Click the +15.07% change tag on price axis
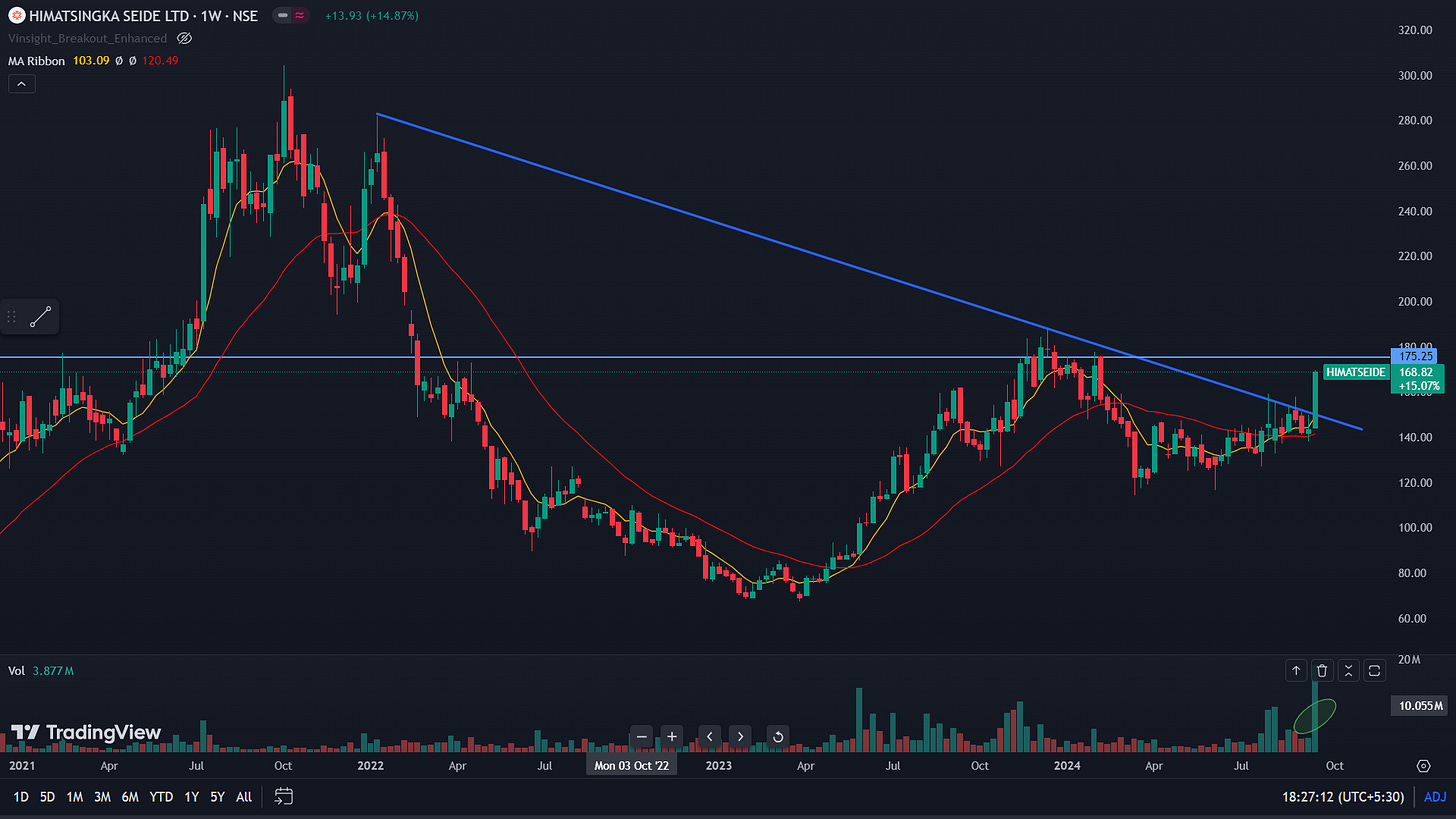The height and width of the screenshot is (819, 1456). coord(1417,386)
